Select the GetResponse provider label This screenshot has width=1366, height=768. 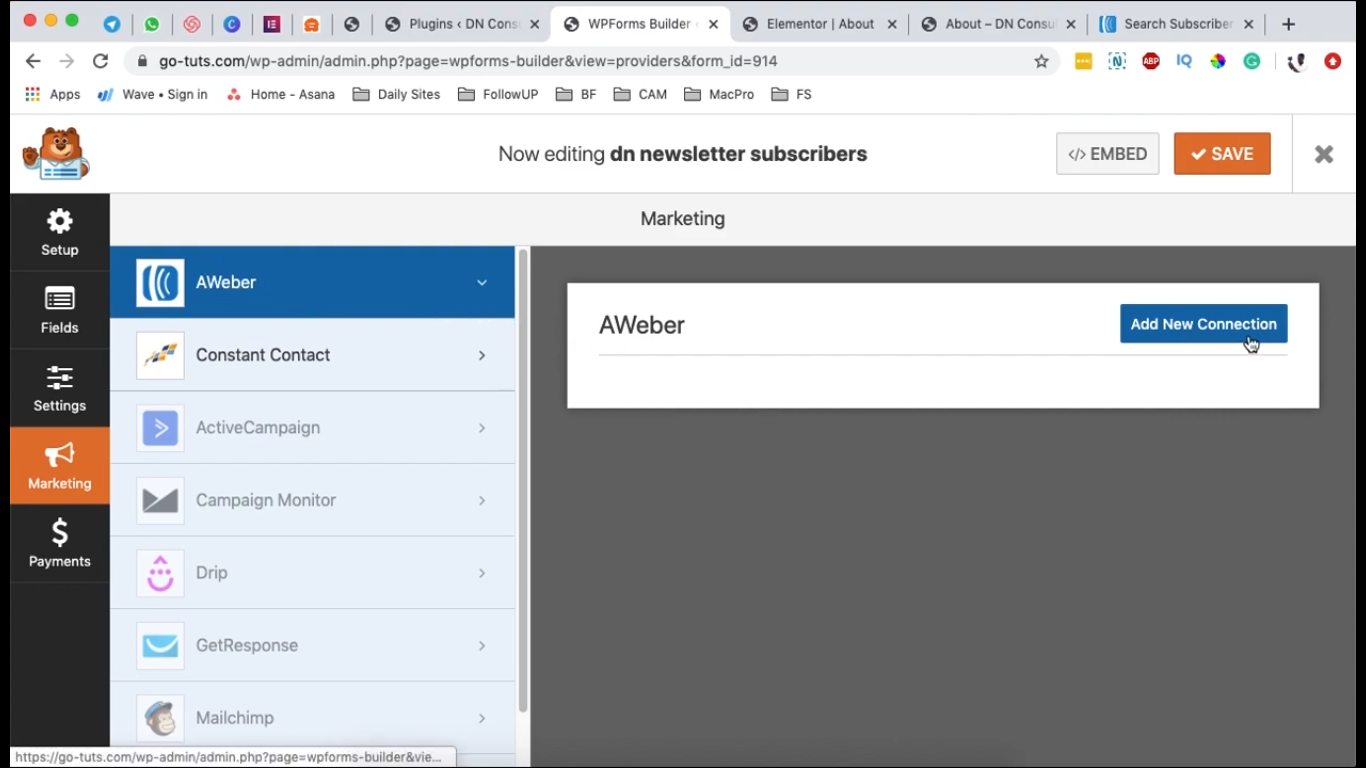247,645
